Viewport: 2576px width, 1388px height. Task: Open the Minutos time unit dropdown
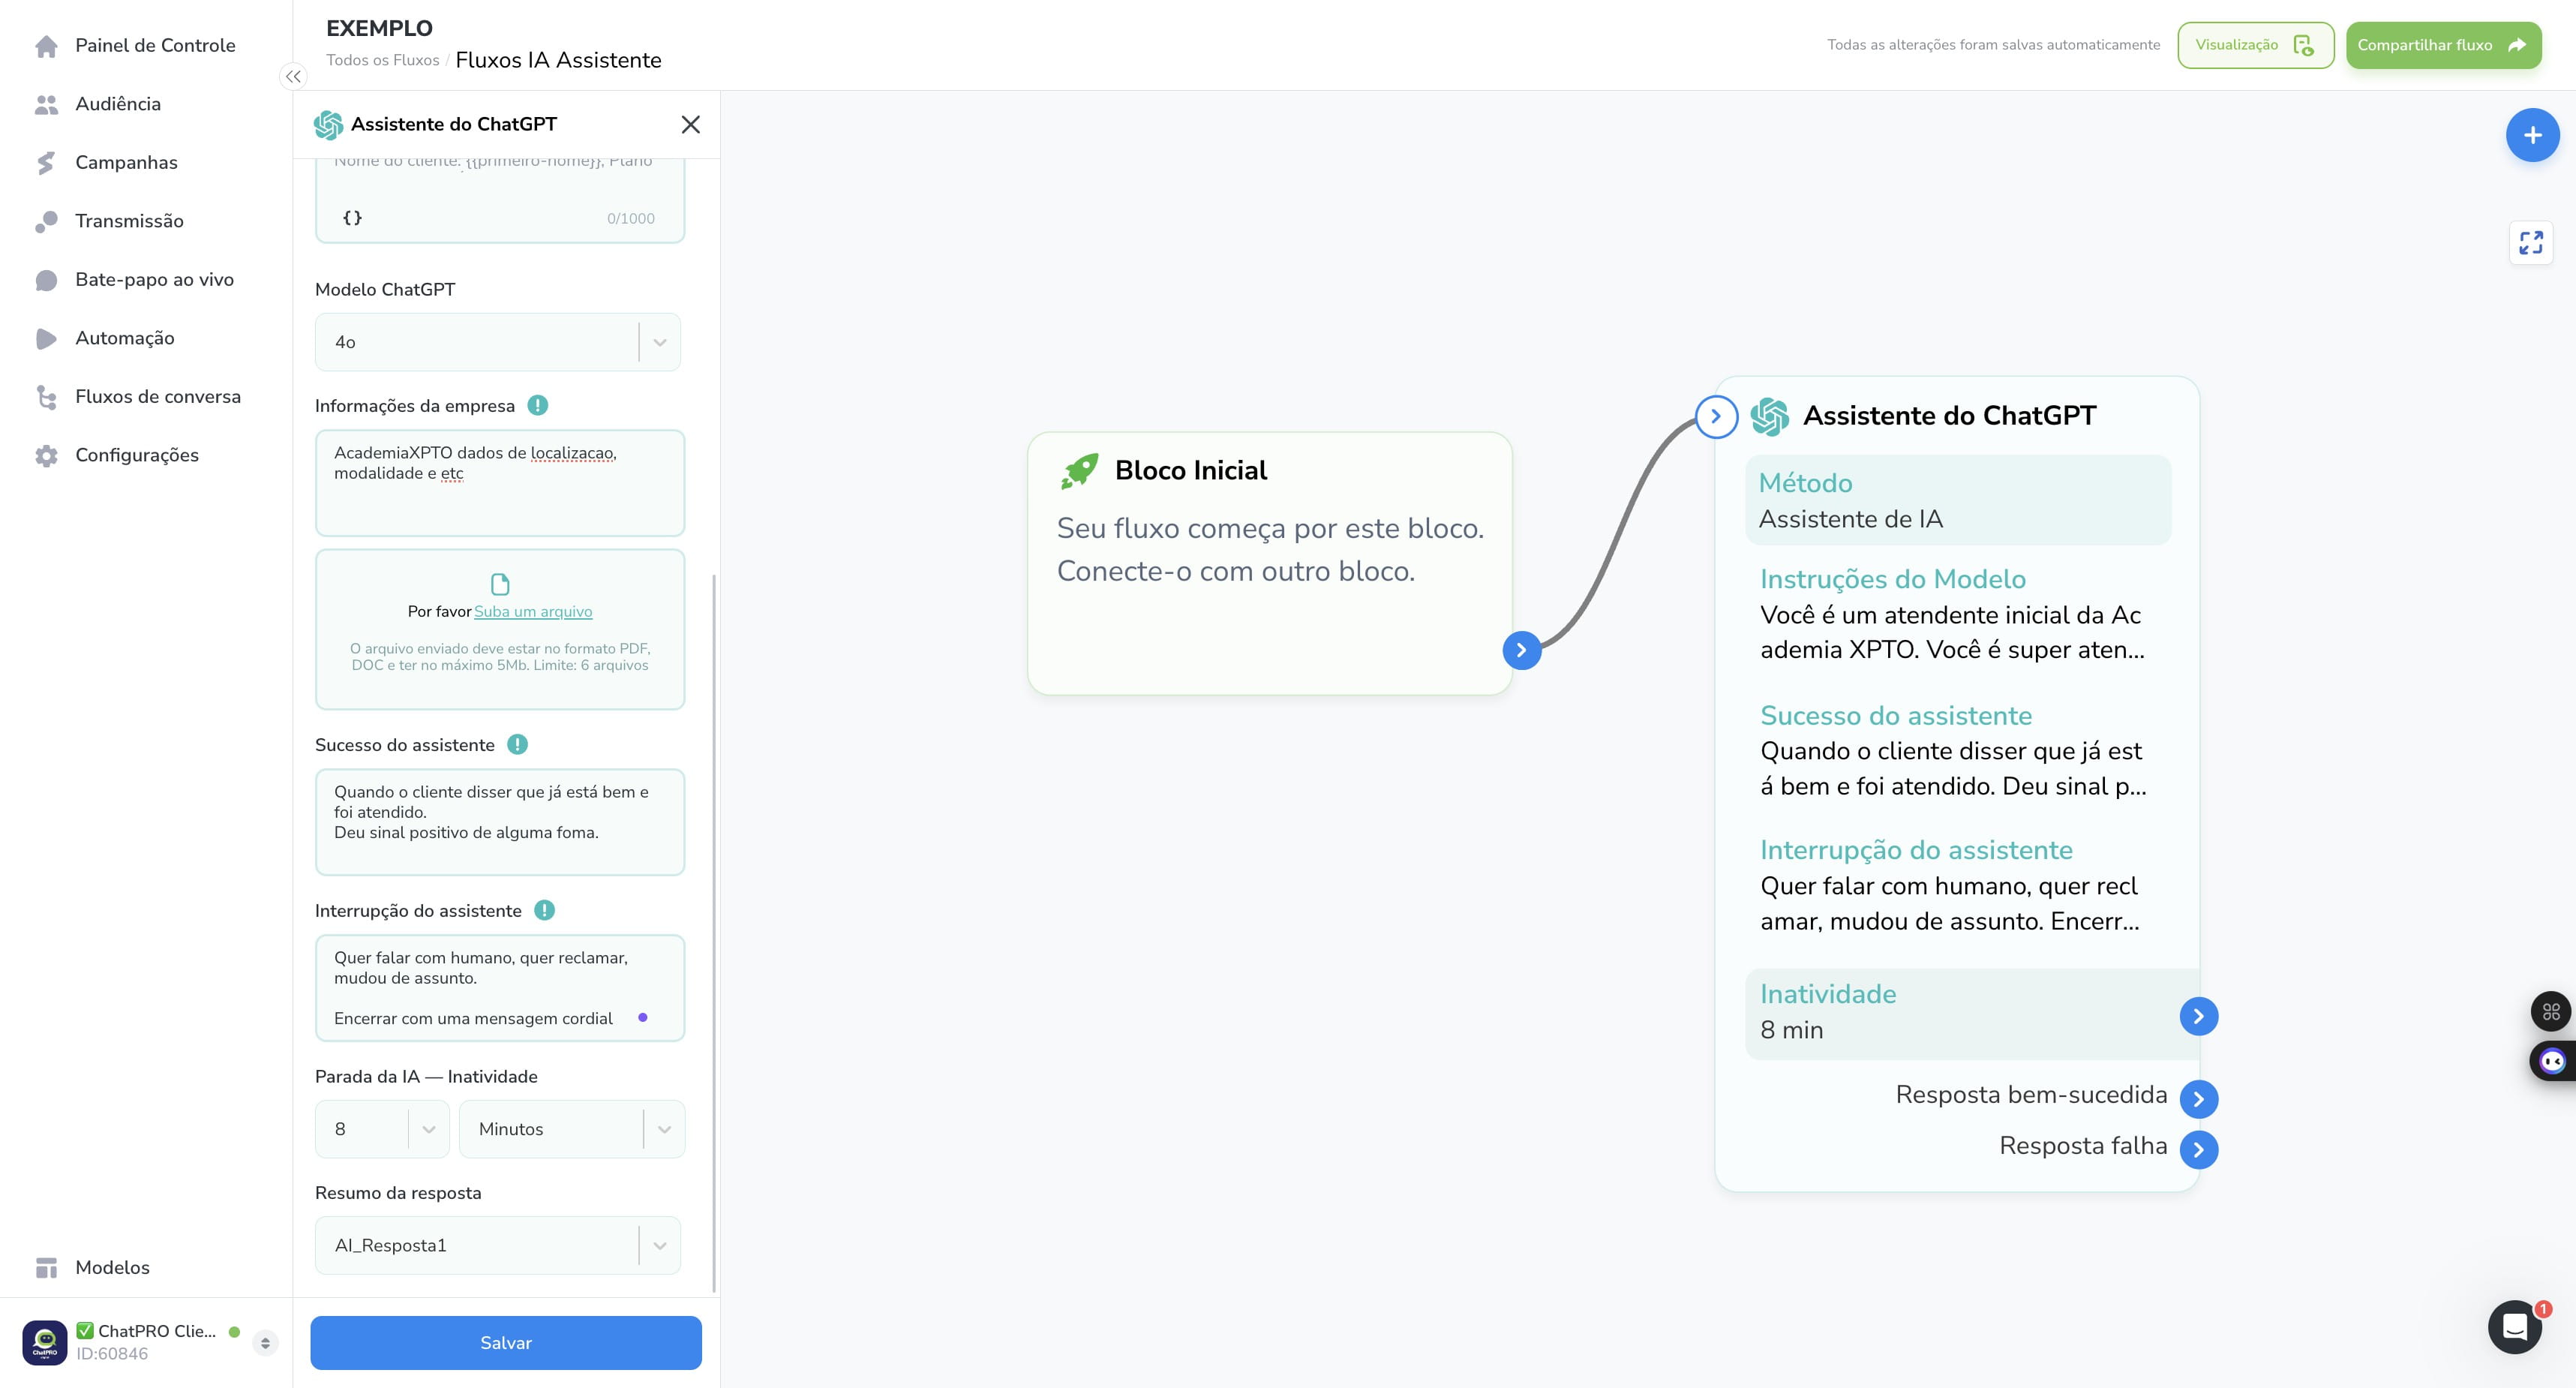572,1129
